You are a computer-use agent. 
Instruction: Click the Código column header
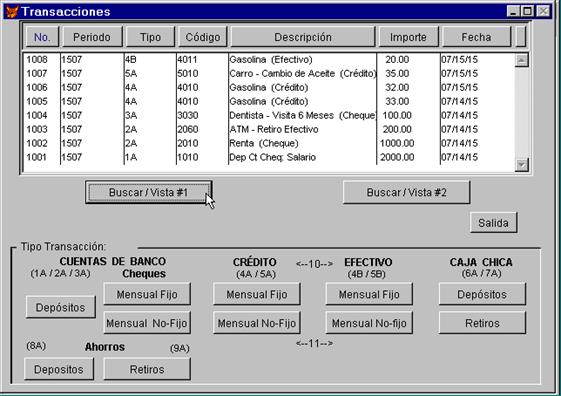[x=203, y=37]
